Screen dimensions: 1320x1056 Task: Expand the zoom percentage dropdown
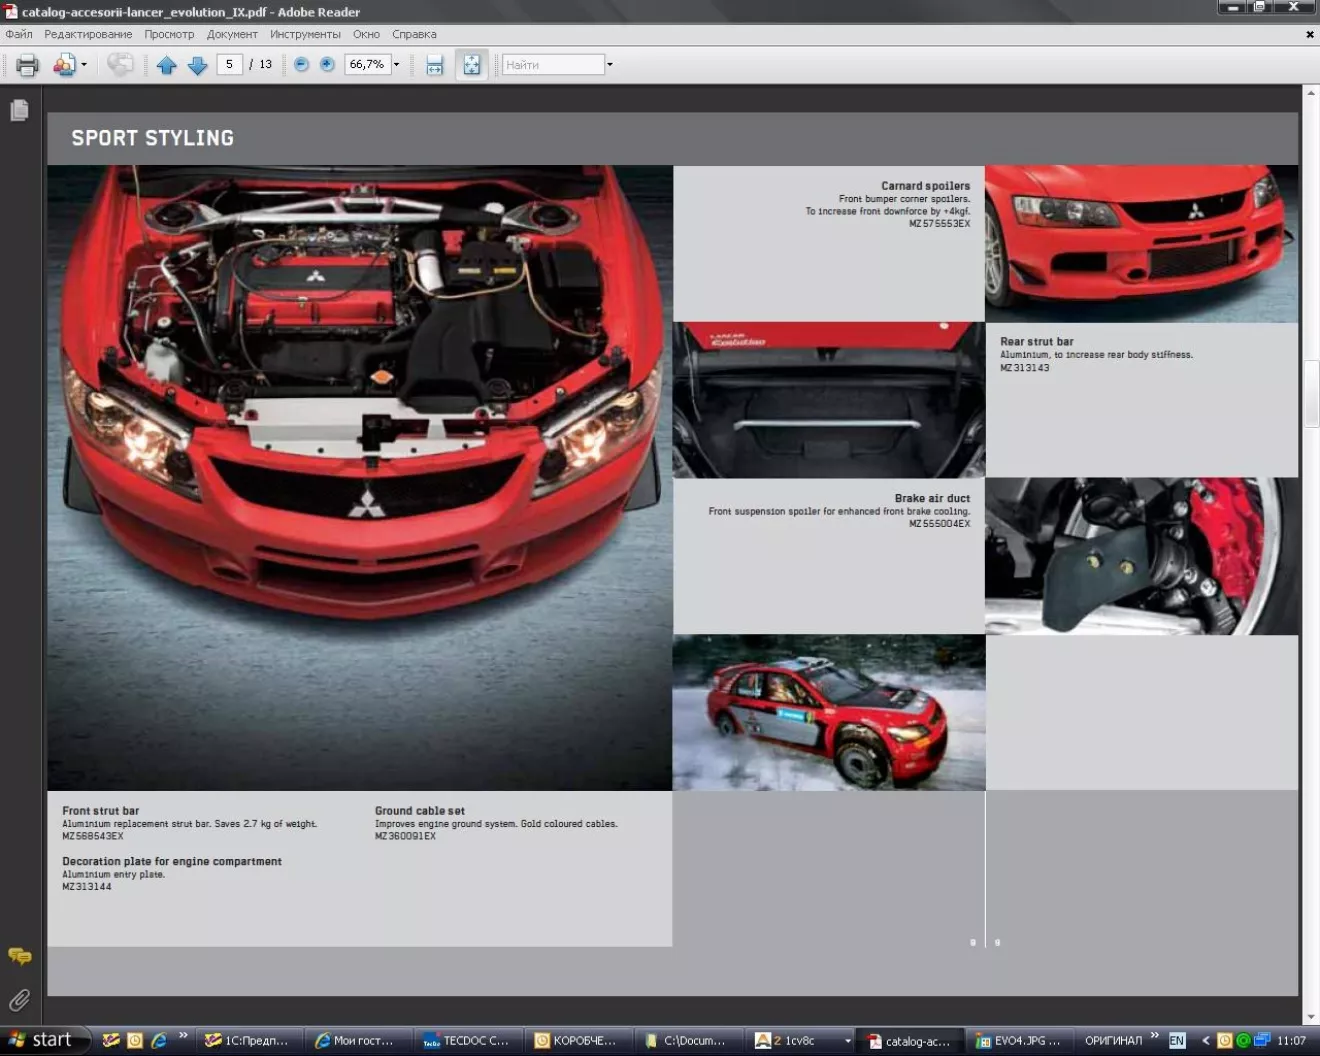(397, 65)
